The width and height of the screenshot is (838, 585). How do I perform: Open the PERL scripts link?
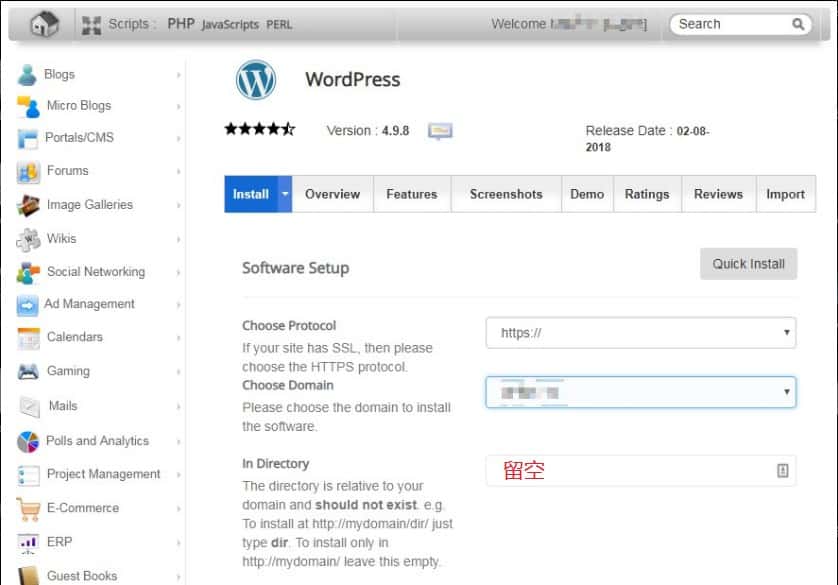tap(279, 25)
